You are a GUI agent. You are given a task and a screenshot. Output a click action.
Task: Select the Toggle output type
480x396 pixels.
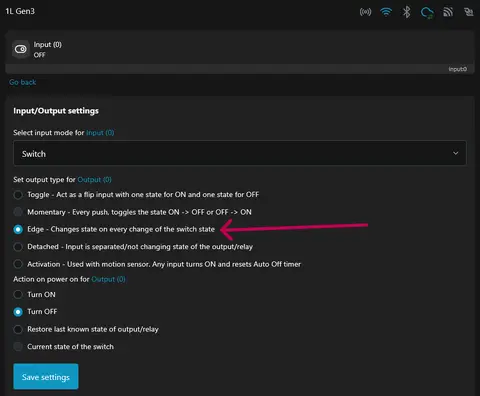coord(18,195)
